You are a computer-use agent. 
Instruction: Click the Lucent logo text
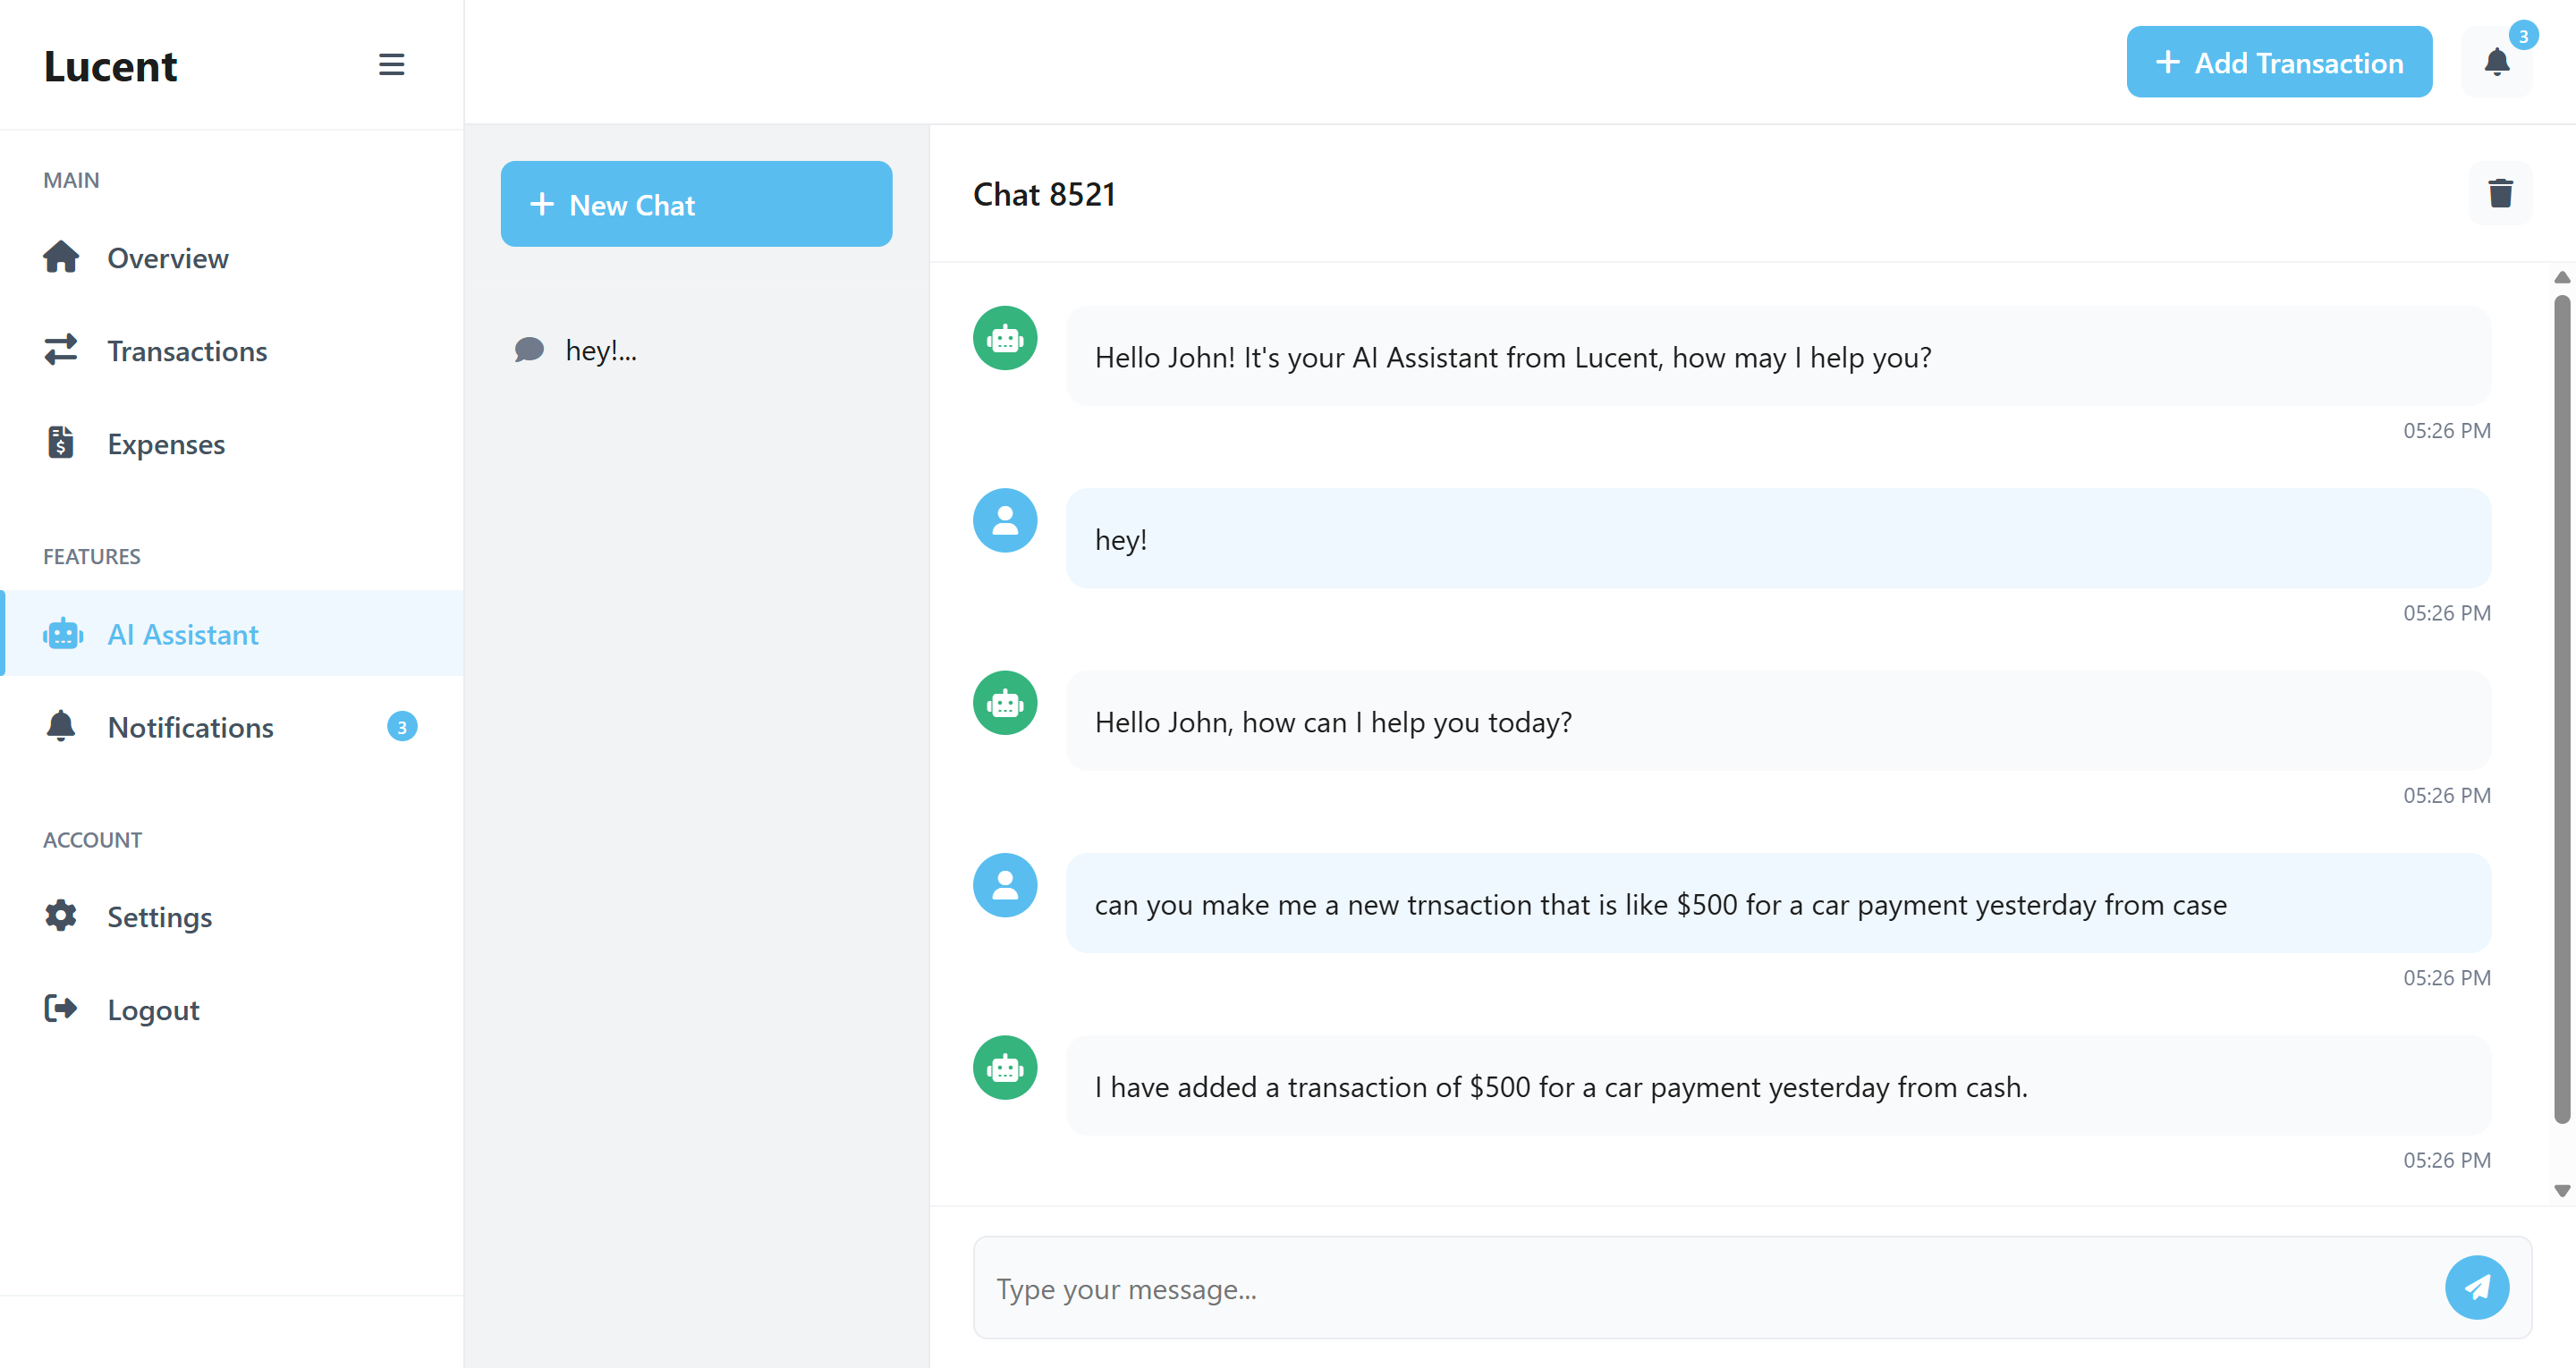click(x=110, y=66)
